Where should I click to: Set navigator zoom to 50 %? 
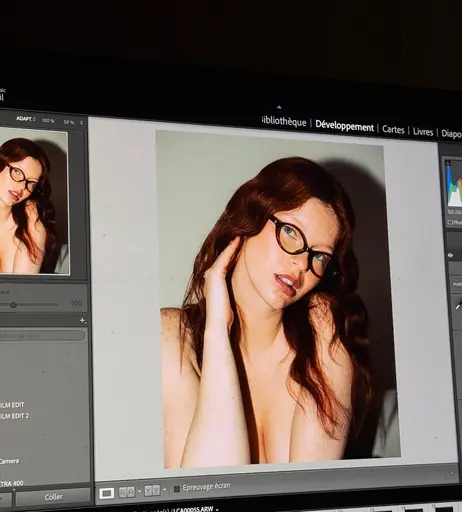(x=69, y=122)
